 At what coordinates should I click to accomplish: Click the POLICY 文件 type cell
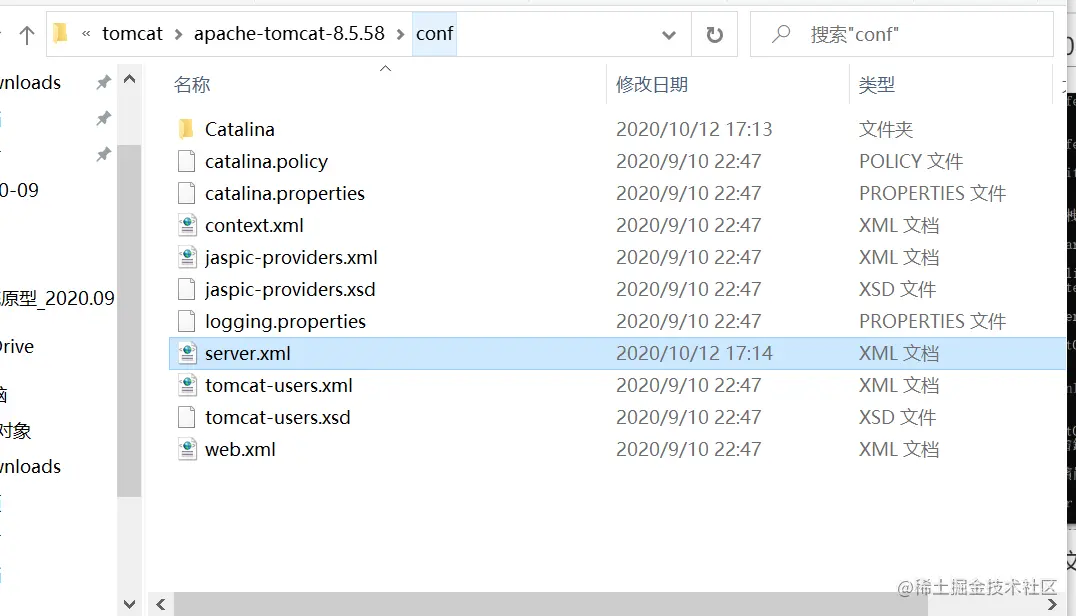point(911,161)
